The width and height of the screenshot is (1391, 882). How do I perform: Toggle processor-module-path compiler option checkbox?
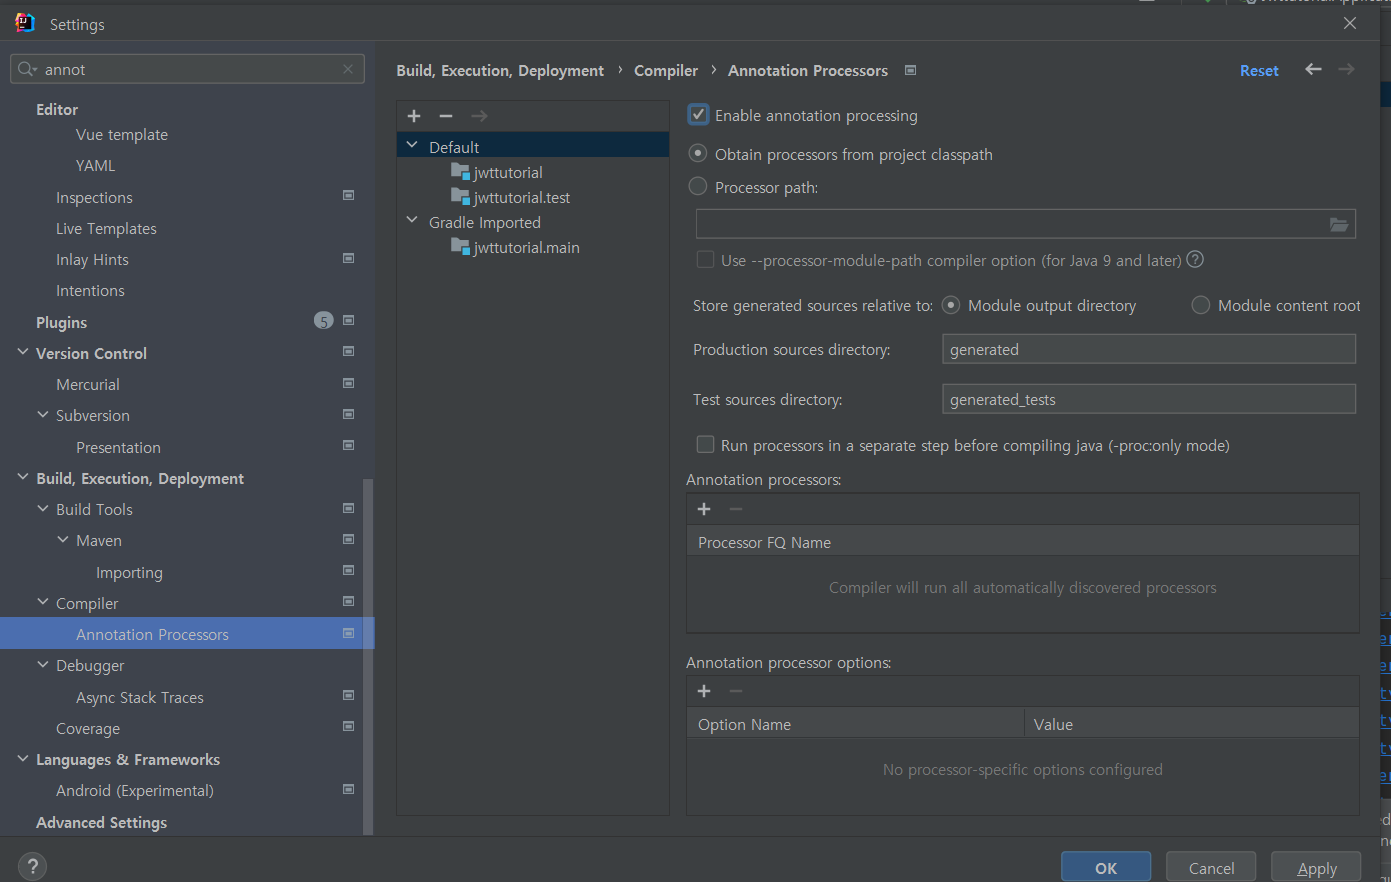(x=705, y=260)
